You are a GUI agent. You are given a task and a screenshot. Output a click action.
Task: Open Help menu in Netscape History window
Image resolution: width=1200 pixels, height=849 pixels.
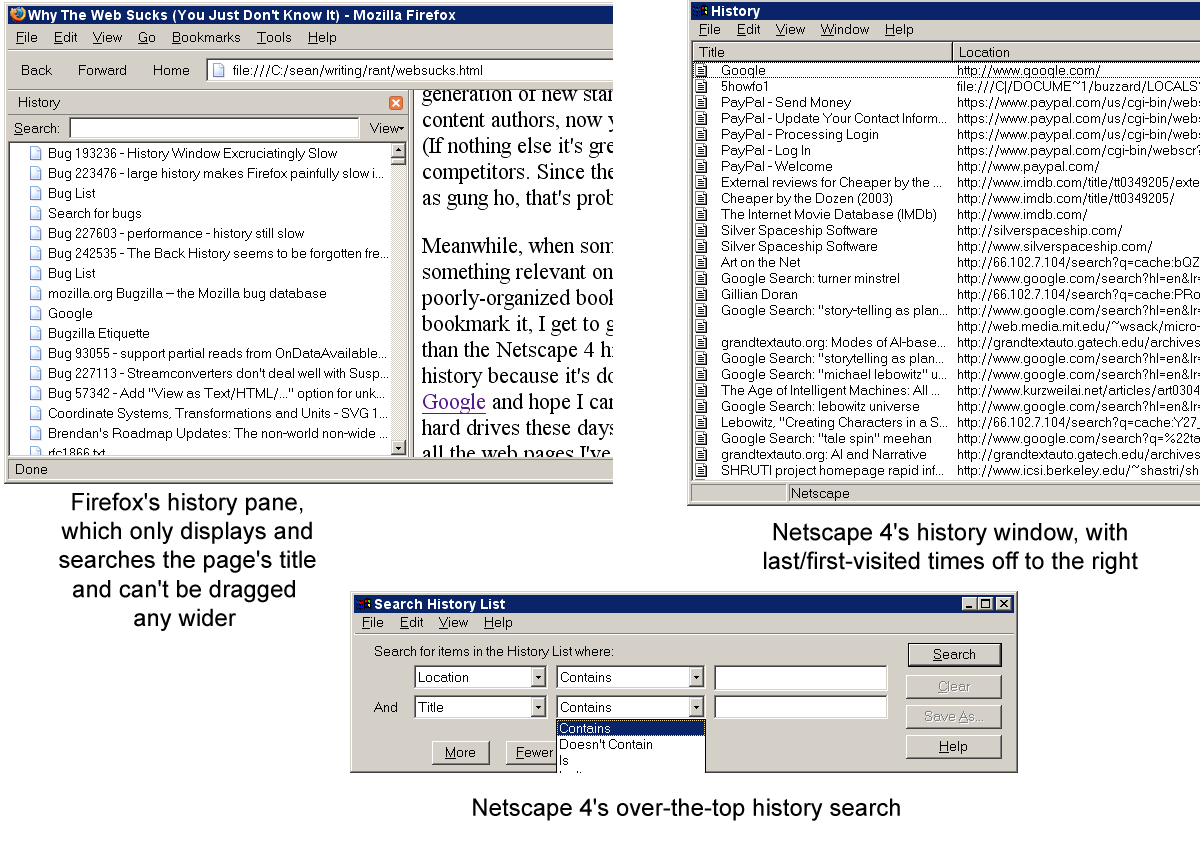pos(899,29)
